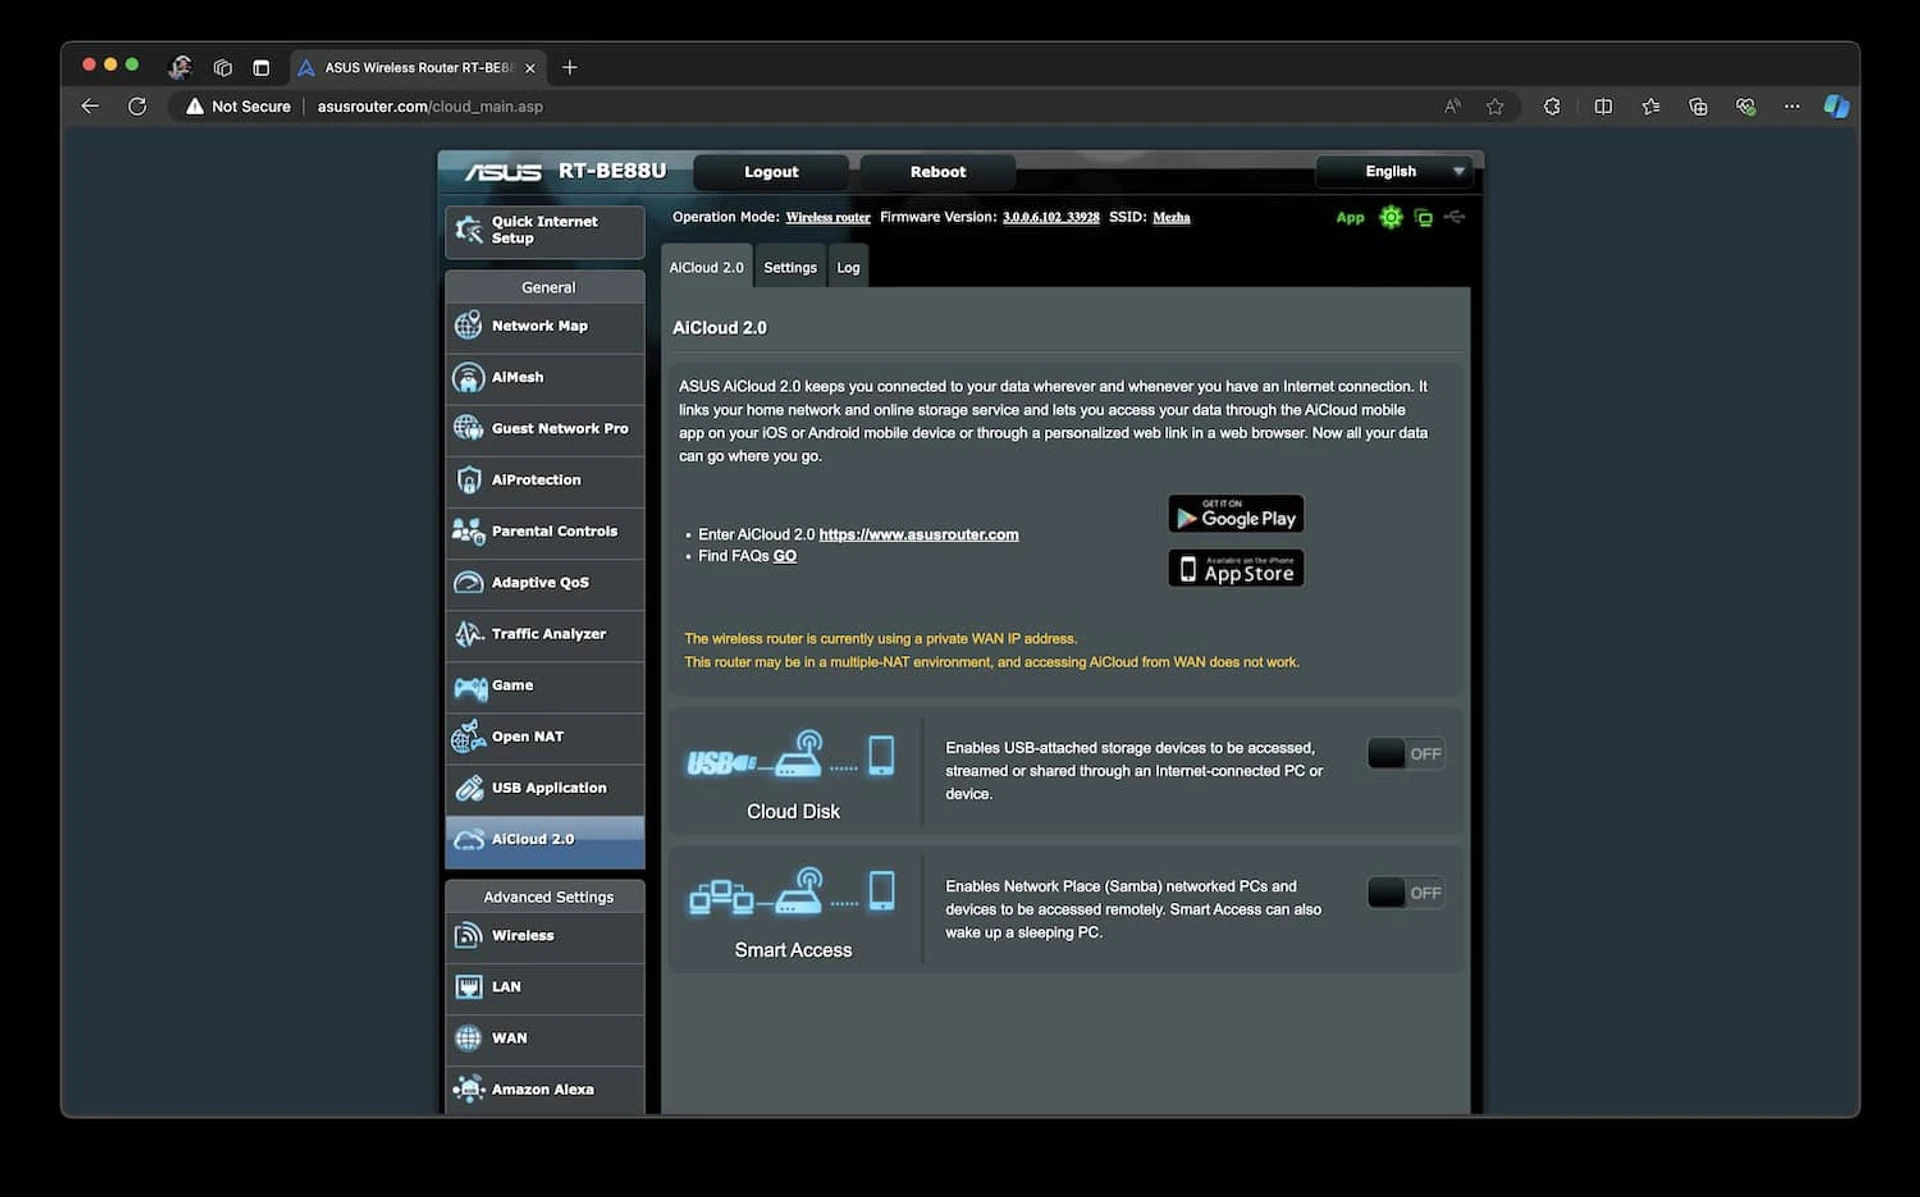Image resolution: width=1920 pixels, height=1197 pixels.
Task: Open the https://www.asusrouter.com link
Action: point(918,535)
